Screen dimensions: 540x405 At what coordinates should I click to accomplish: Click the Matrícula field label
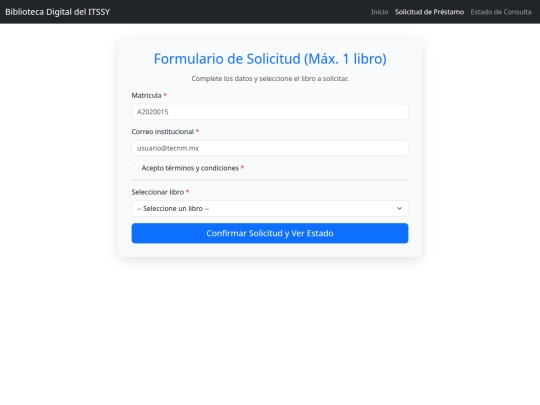(146, 95)
